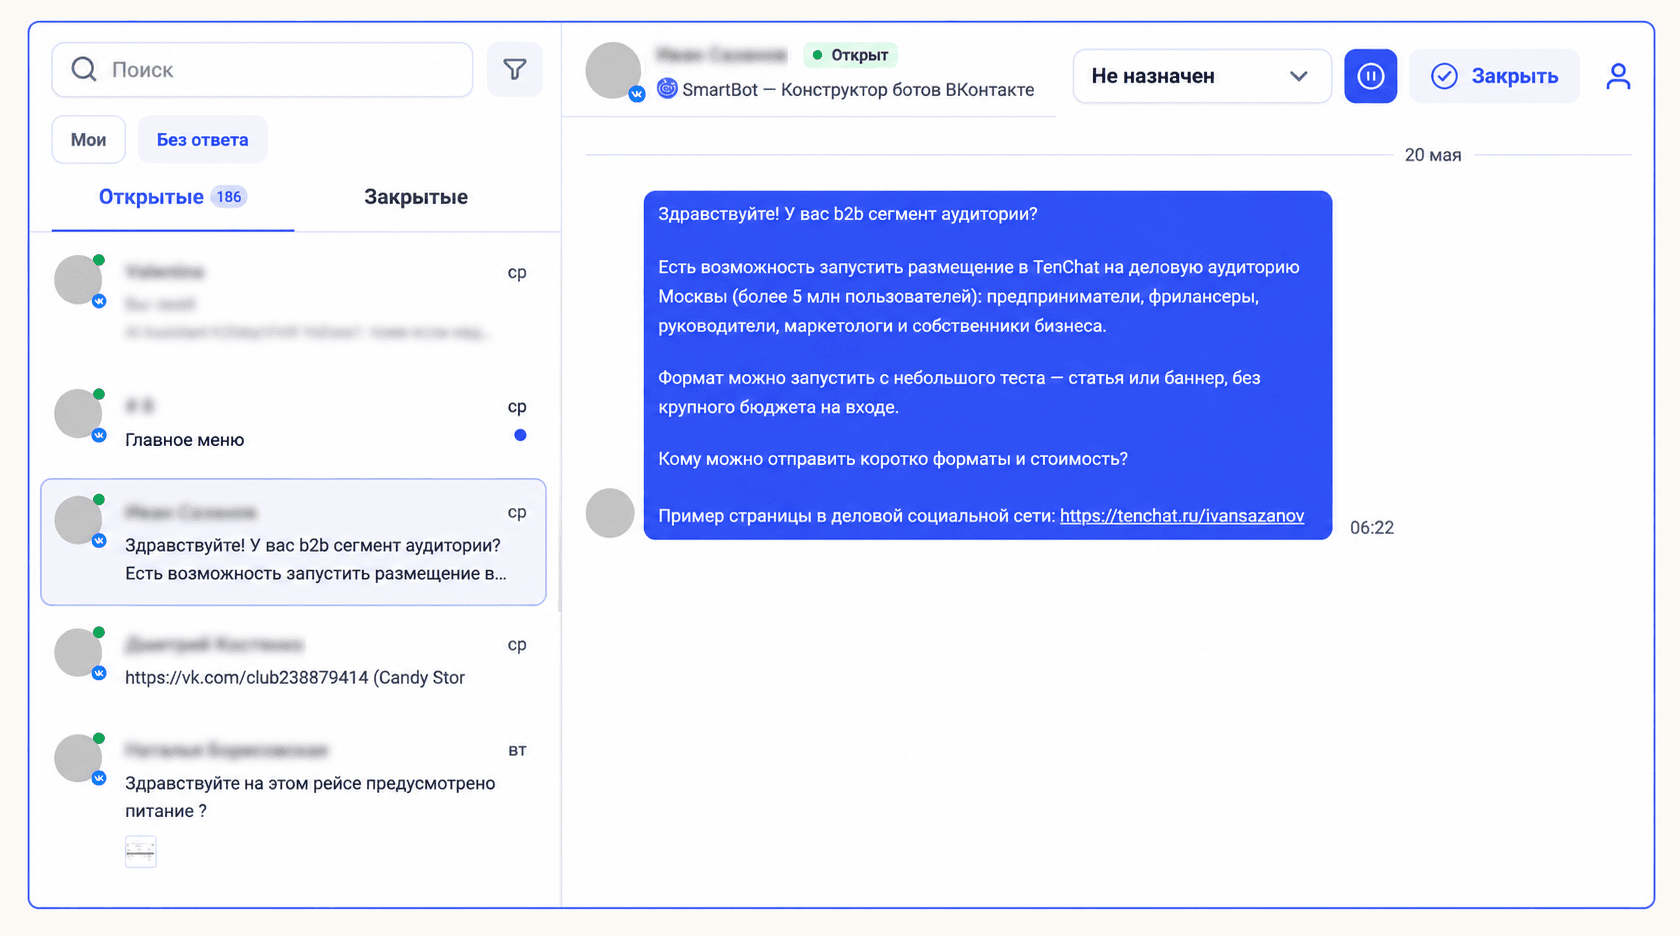Open the conversation filter funnel icon
Image resolution: width=1680 pixels, height=936 pixels.
(515, 69)
